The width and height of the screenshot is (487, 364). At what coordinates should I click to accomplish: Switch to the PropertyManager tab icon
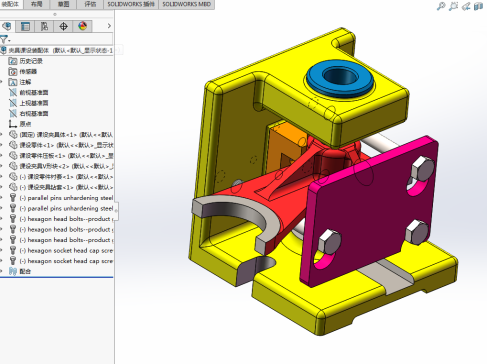(x=25, y=26)
